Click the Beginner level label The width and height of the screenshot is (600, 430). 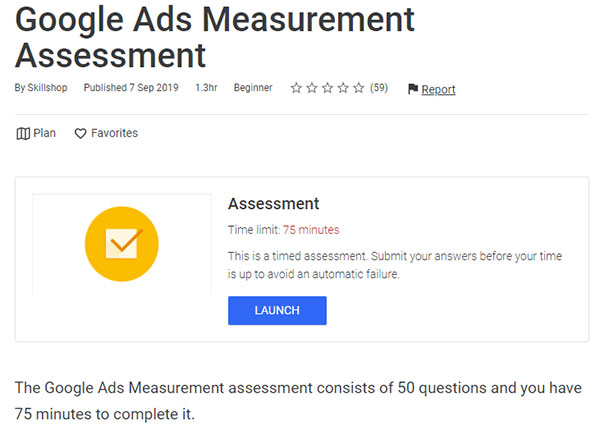point(253,88)
